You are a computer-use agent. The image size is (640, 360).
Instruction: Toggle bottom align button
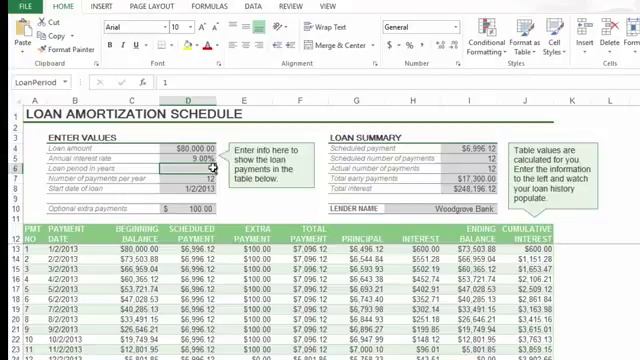(x=259, y=27)
